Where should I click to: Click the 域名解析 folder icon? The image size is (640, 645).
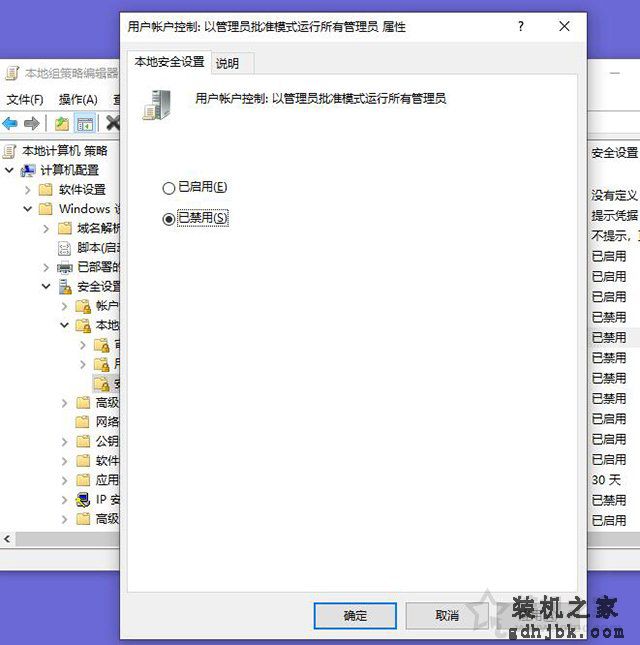click(x=65, y=228)
